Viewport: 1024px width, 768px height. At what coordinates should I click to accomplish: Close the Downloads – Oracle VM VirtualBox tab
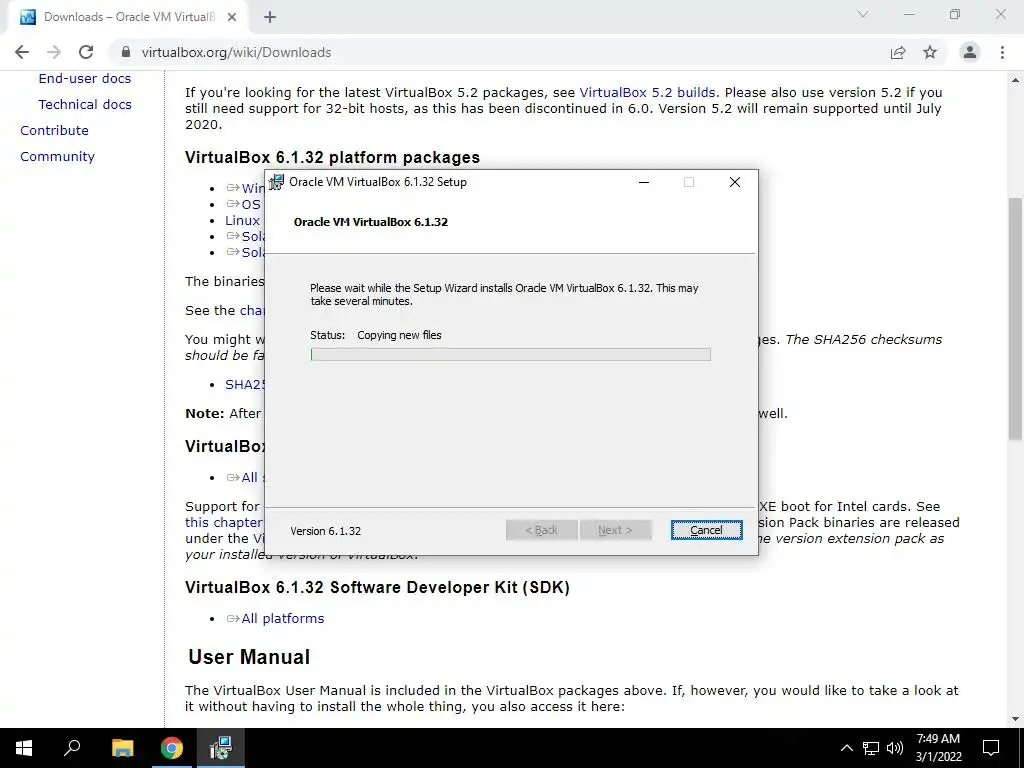tap(232, 17)
